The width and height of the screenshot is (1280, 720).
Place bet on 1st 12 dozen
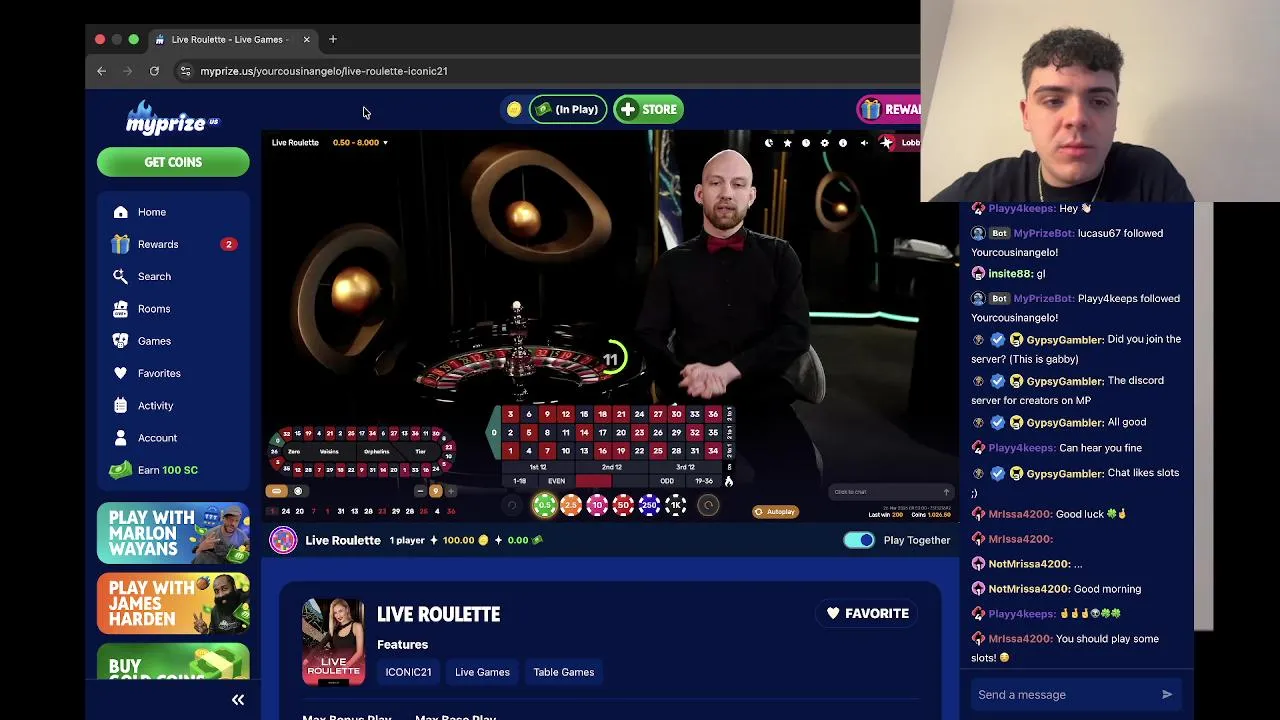point(538,467)
